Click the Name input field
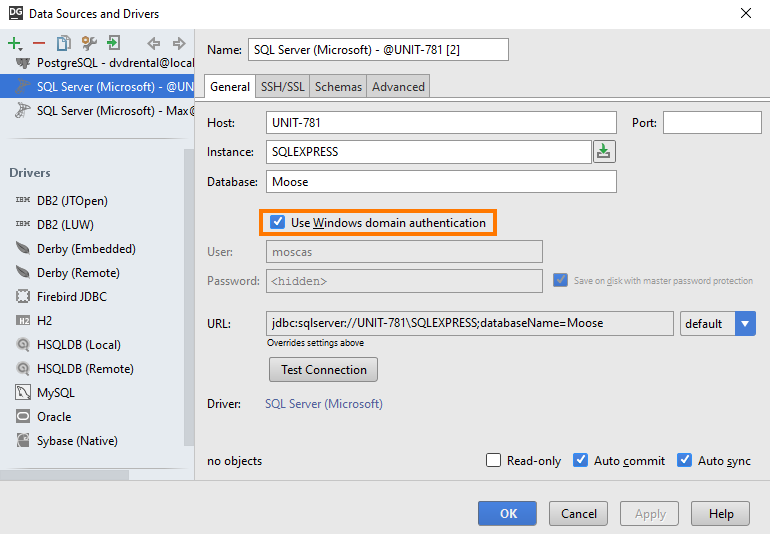The width and height of the screenshot is (770, 534). click(x=378, y=50)
